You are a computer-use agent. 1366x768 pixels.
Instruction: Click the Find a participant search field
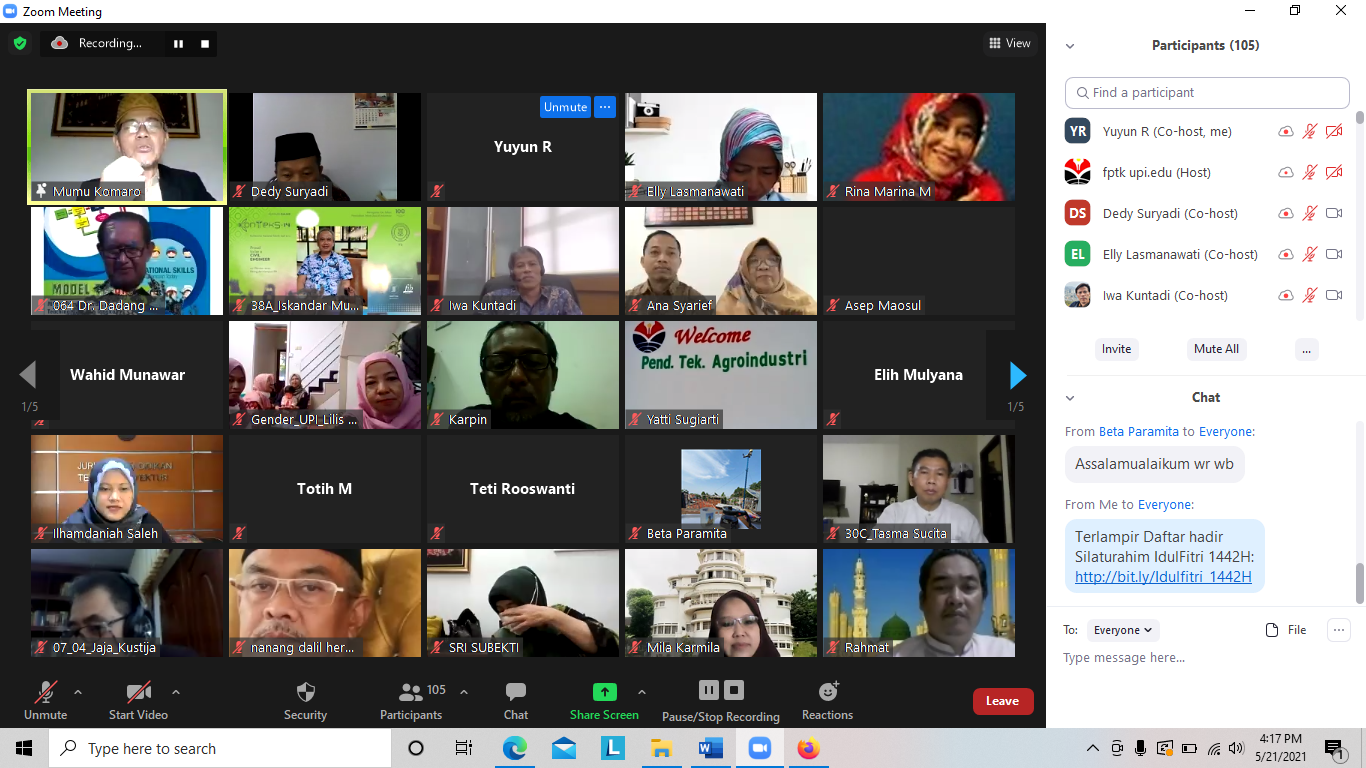point(1207,92)
